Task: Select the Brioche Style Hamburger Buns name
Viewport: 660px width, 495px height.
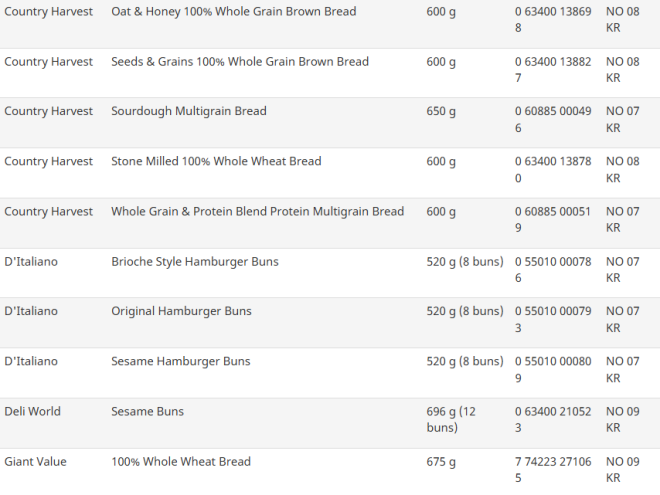Action: click(x=195, y=262)
